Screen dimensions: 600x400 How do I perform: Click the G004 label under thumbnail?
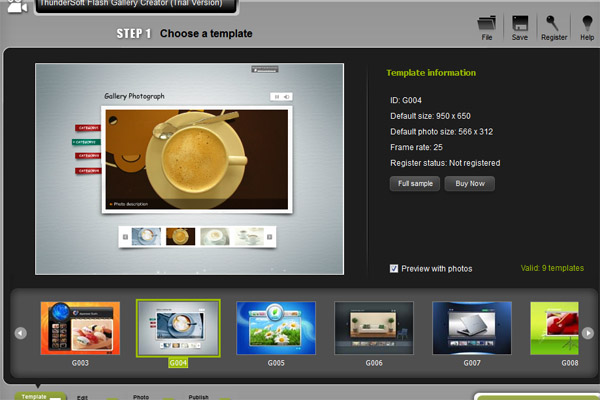[x=178, y=362]
